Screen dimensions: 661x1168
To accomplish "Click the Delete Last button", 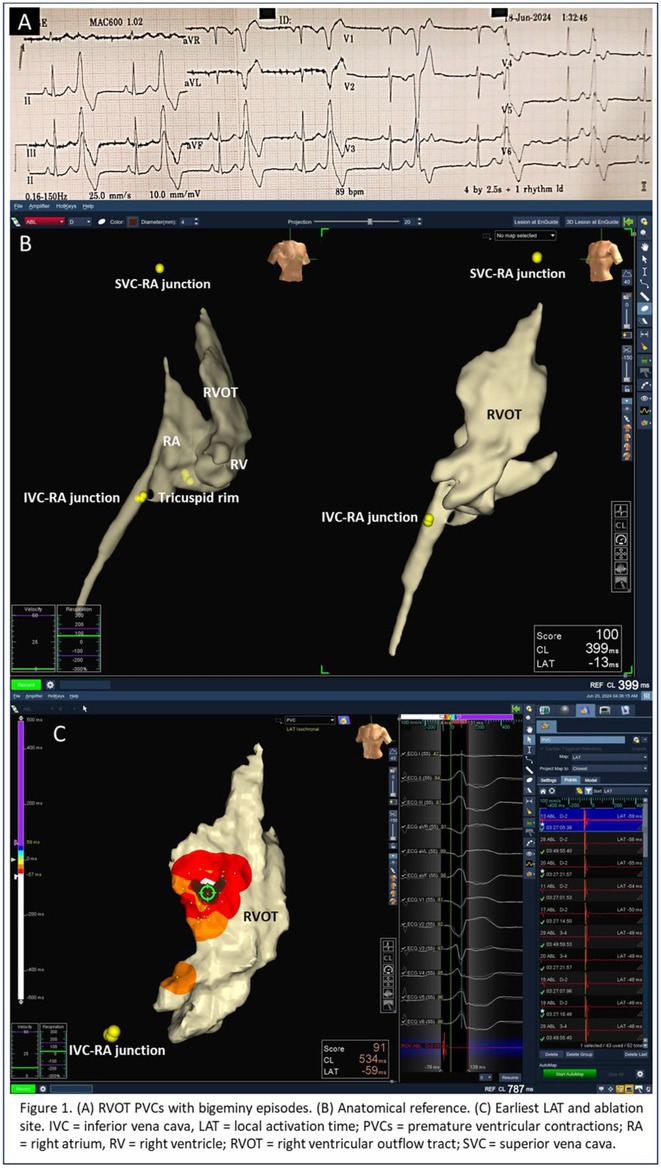I will (x=636, y=1054).
